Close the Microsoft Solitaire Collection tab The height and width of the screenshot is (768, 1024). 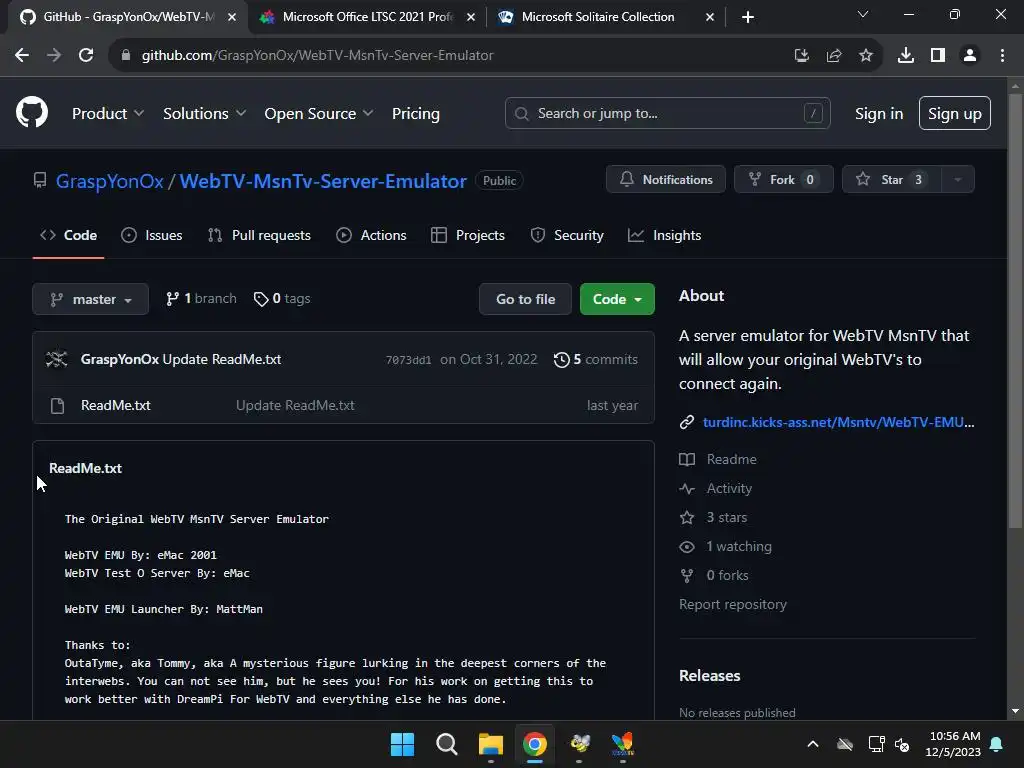pos(710,17)
